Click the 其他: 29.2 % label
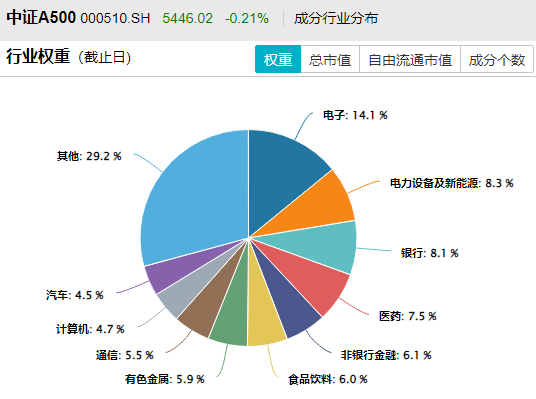The height and width of the screenshot is (399, 536). (x=89, y=156)
